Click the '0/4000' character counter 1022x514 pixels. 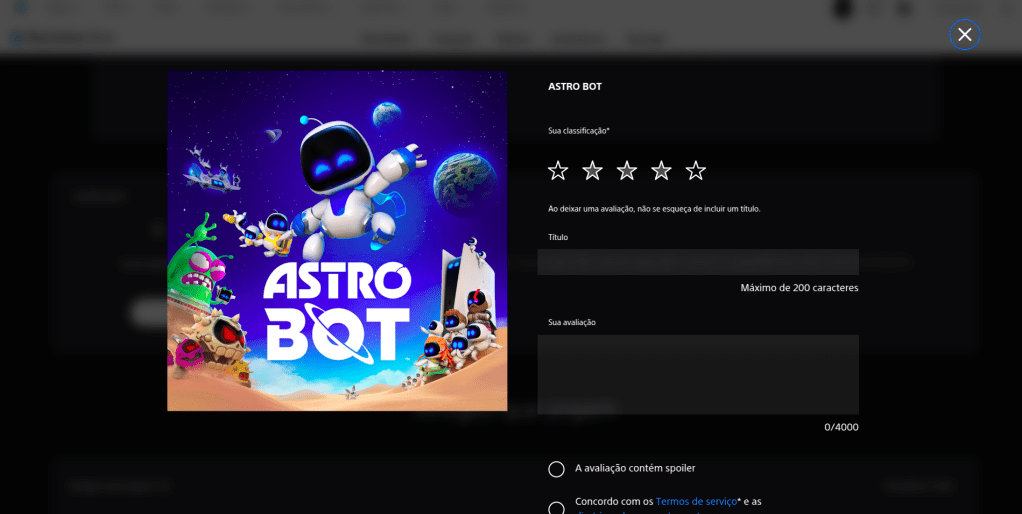[x=841, y=427]
